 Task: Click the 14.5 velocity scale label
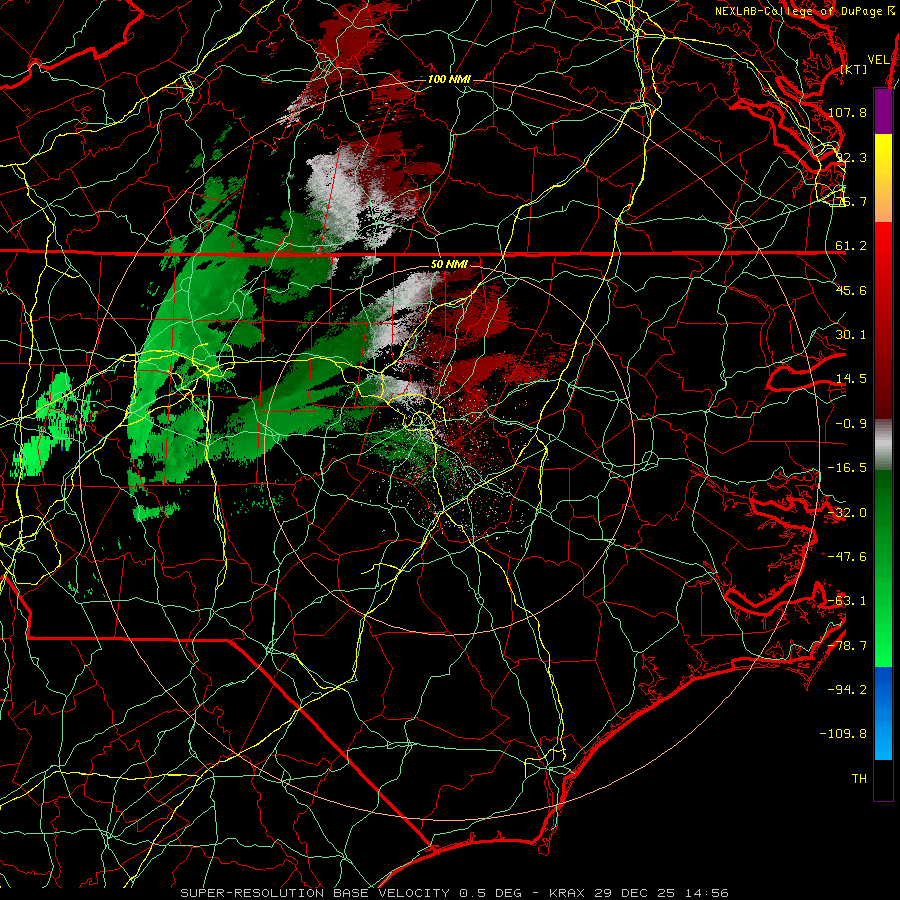[851, 379]
